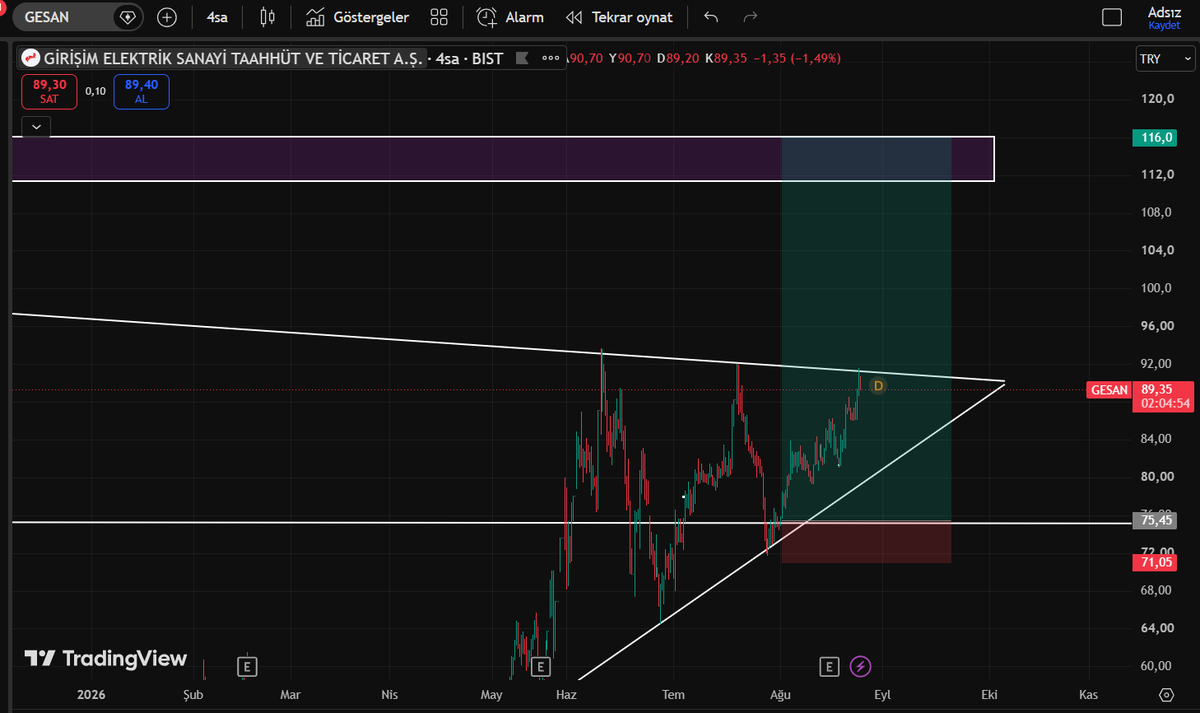Click the E earnings marker near Haz

pyautogui.click(x=540, y=665)
